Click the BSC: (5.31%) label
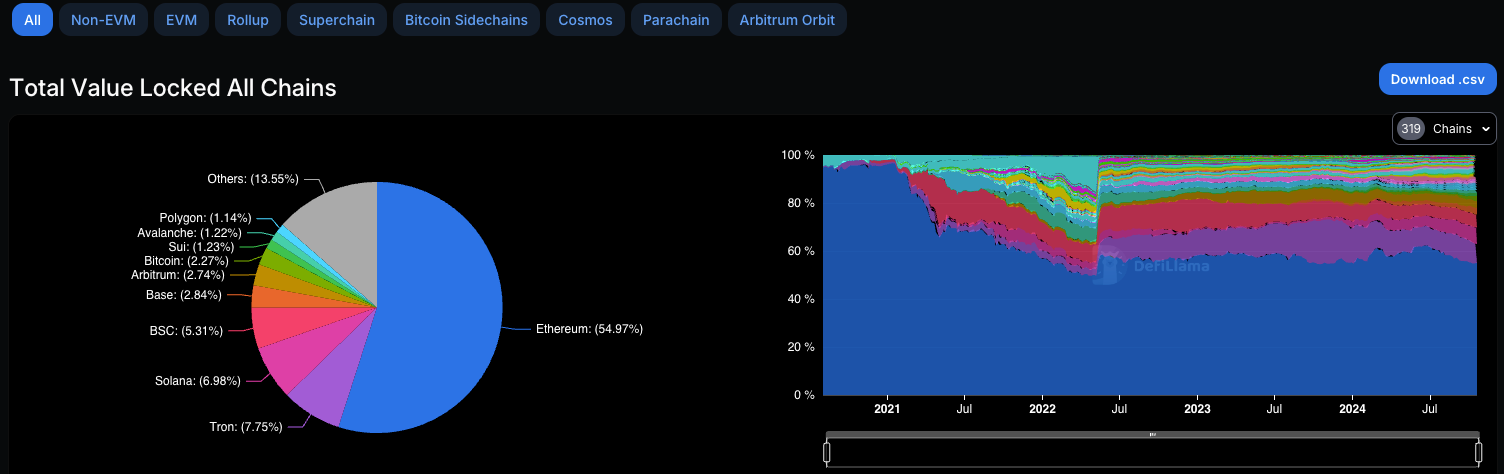 pyautogui.click(x=185, y=330)
